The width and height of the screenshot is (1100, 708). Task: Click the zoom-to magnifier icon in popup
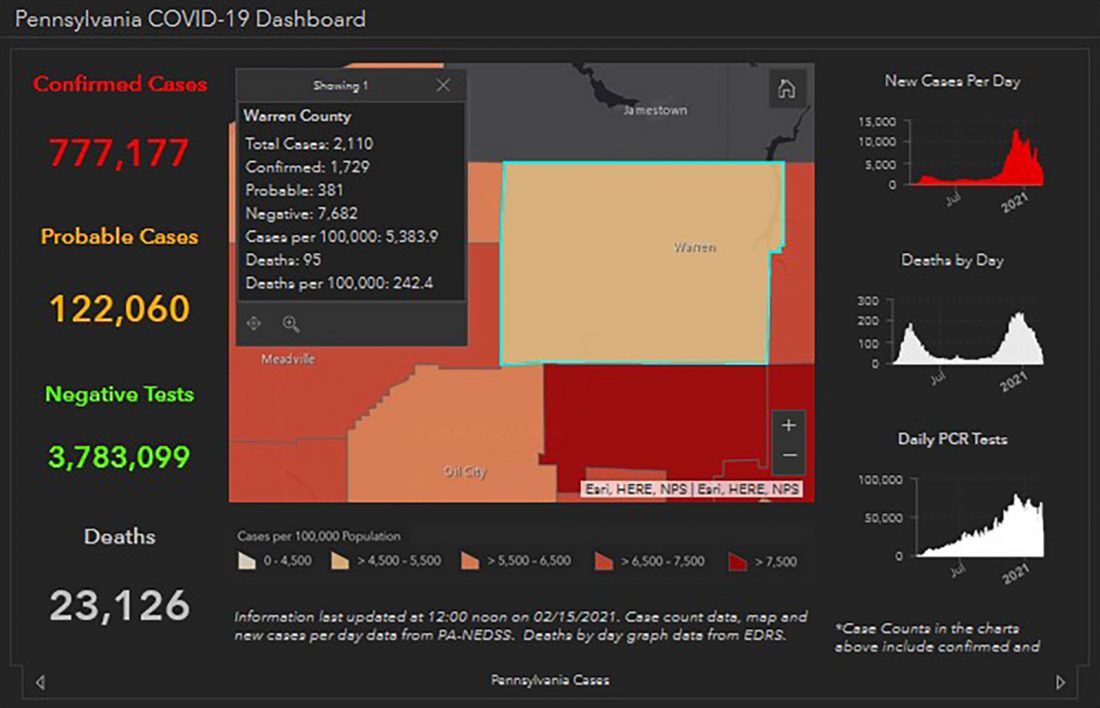[x=291, y=324]
